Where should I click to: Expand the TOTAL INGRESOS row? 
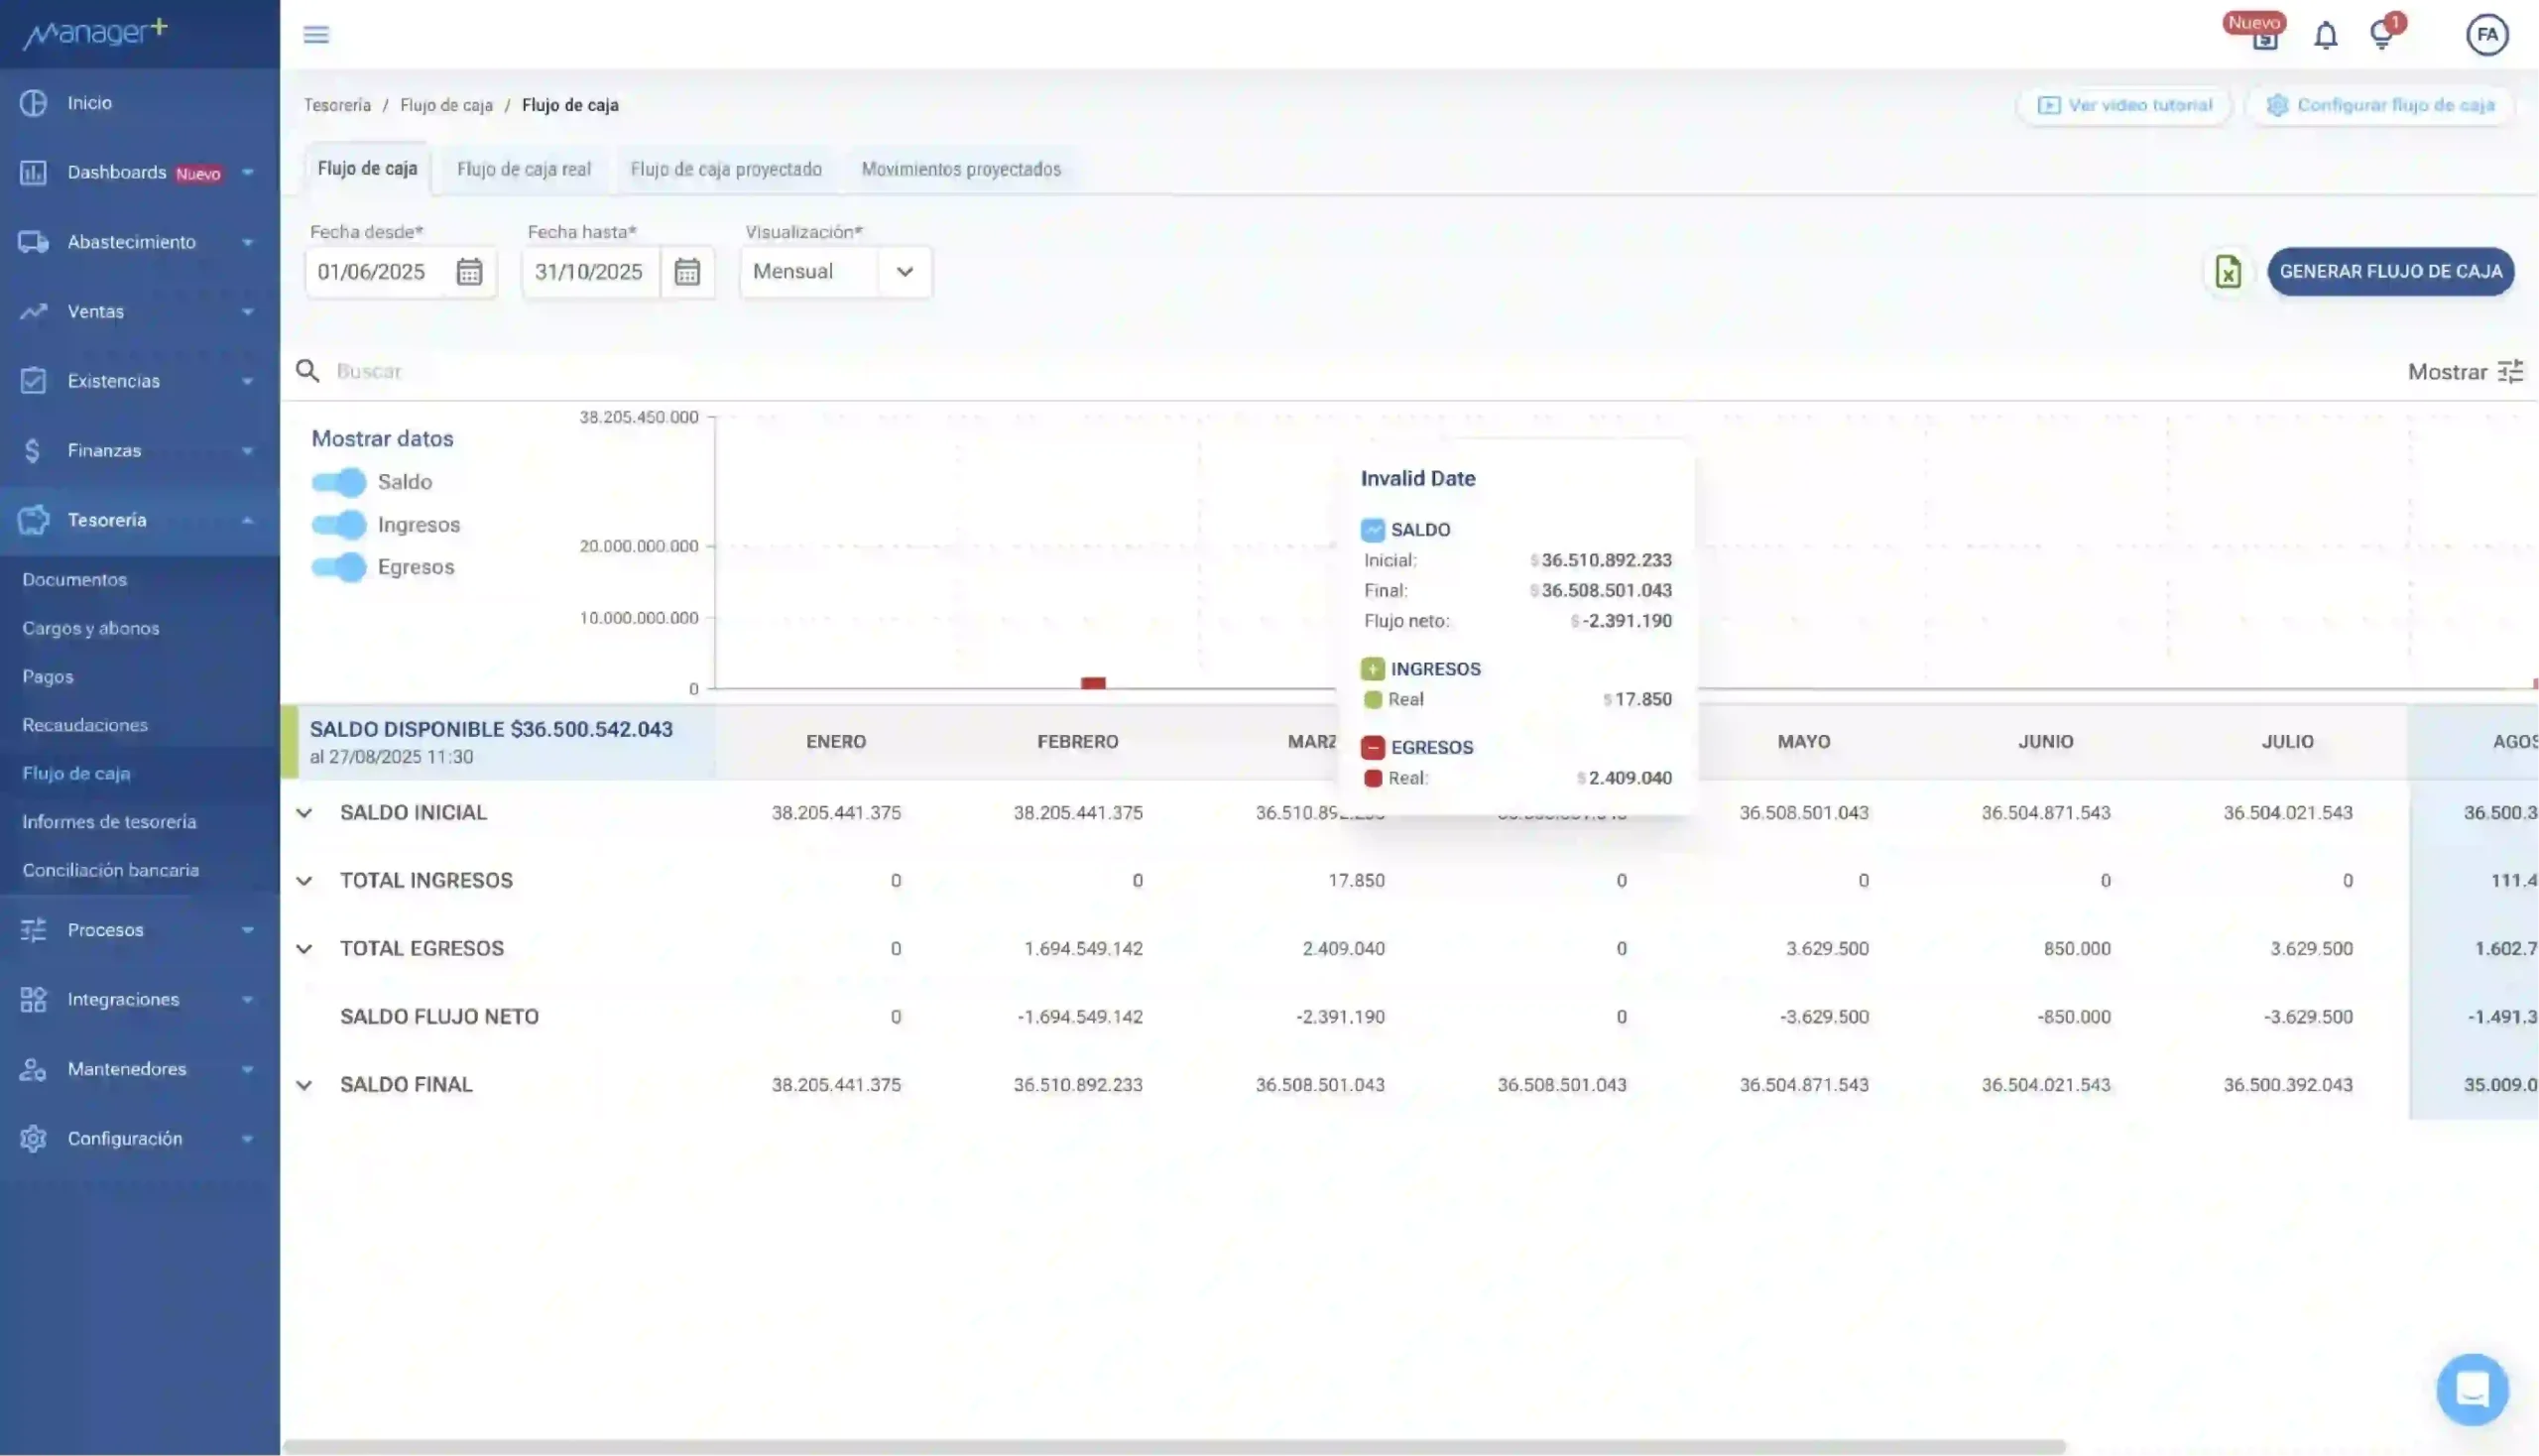(304, 881)
